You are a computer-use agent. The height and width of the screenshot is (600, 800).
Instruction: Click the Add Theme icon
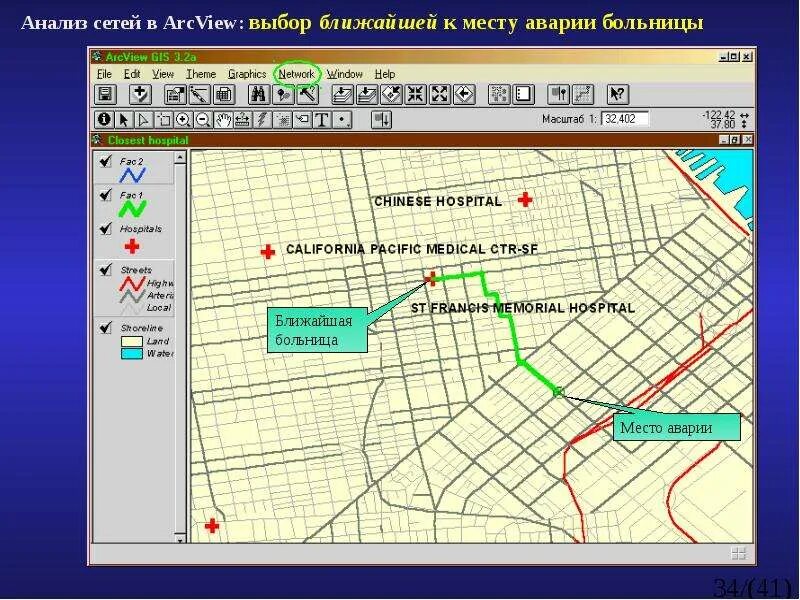[x=140, y=94]
